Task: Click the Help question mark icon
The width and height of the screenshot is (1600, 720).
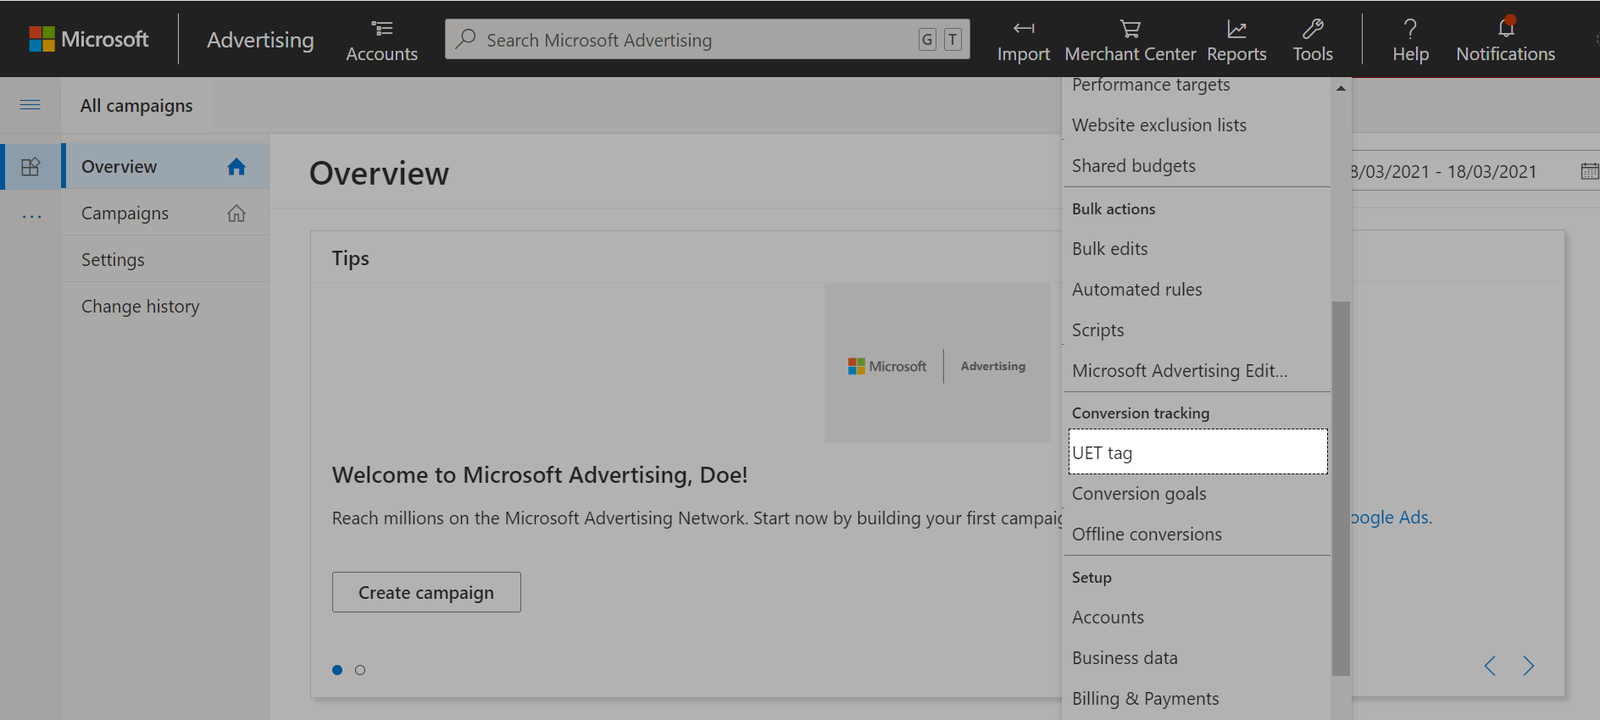Action: pyautogui.click(x=1410, y=29)
